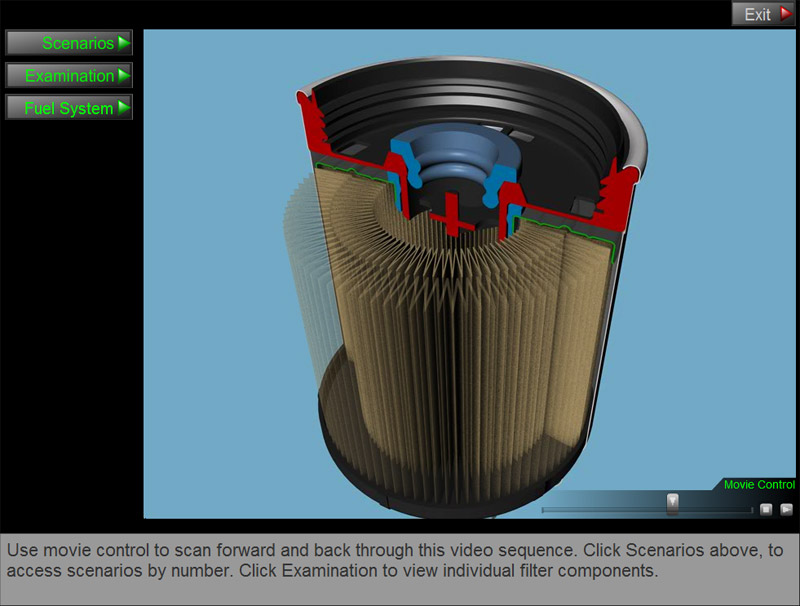Click the movie control slider track
800x606 pixels.
[x=647, y=510]
